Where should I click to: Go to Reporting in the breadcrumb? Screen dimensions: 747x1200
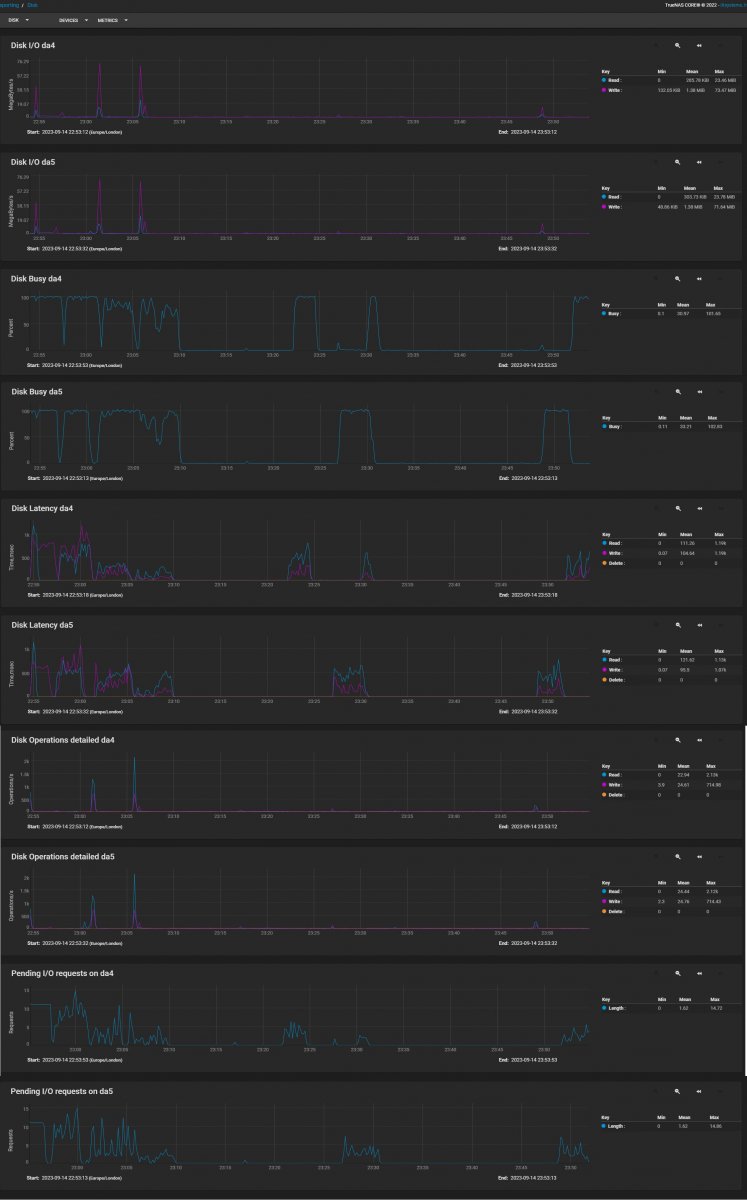pyautogui.click(x=9, y=4)
